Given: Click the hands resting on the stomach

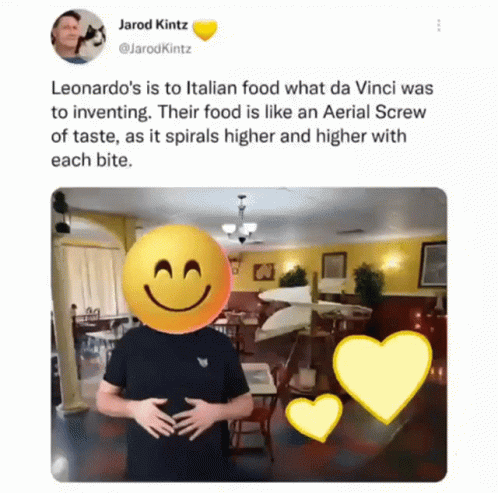Looking at the screenshot, I should tap(173, 418).
